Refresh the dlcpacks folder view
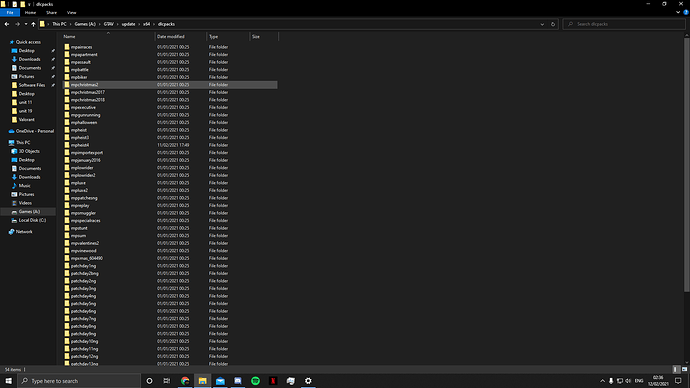 tap(553, 24)
